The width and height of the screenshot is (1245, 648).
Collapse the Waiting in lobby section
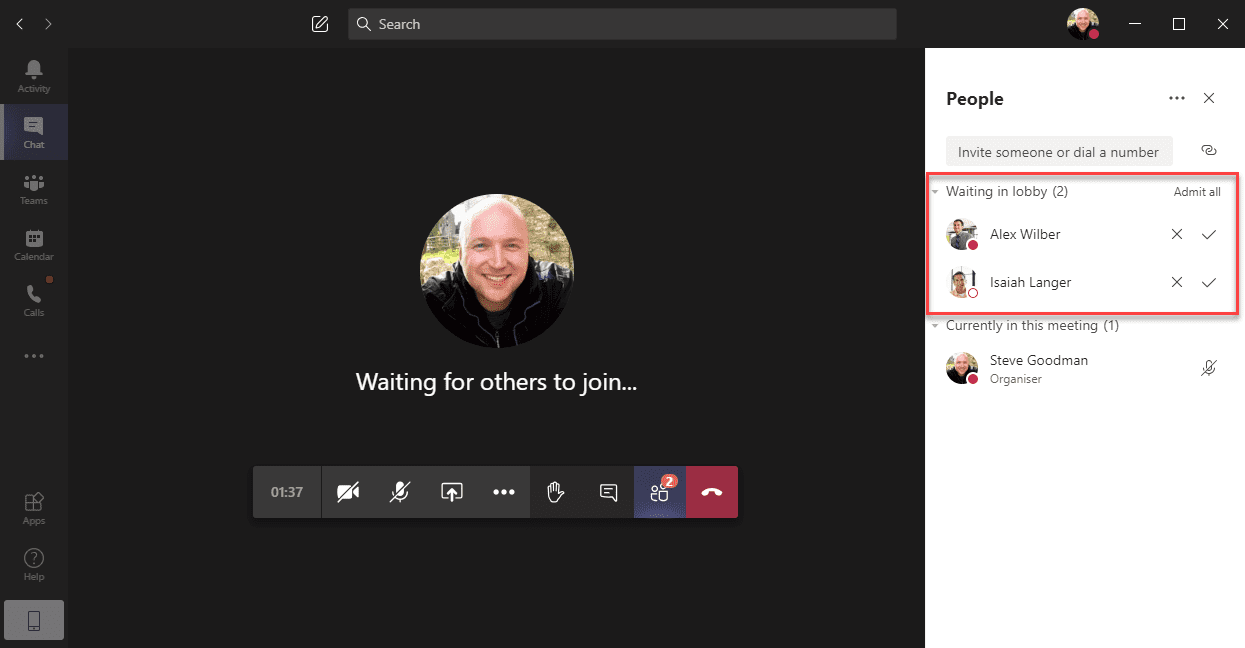(x=935, y=192)
